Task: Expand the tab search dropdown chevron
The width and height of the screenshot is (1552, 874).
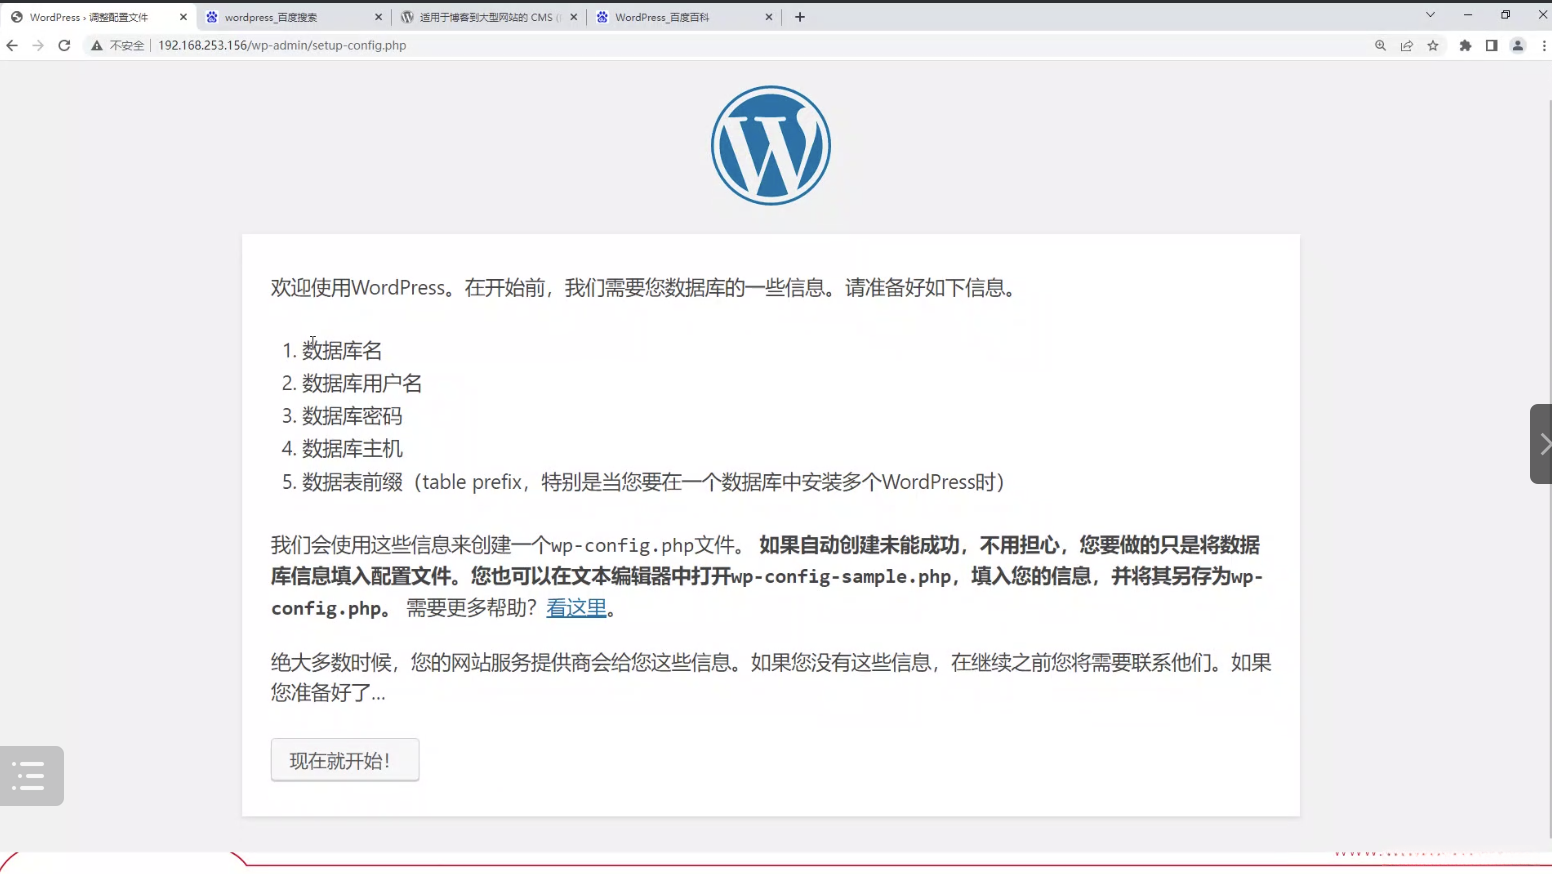Action: 1430,15
